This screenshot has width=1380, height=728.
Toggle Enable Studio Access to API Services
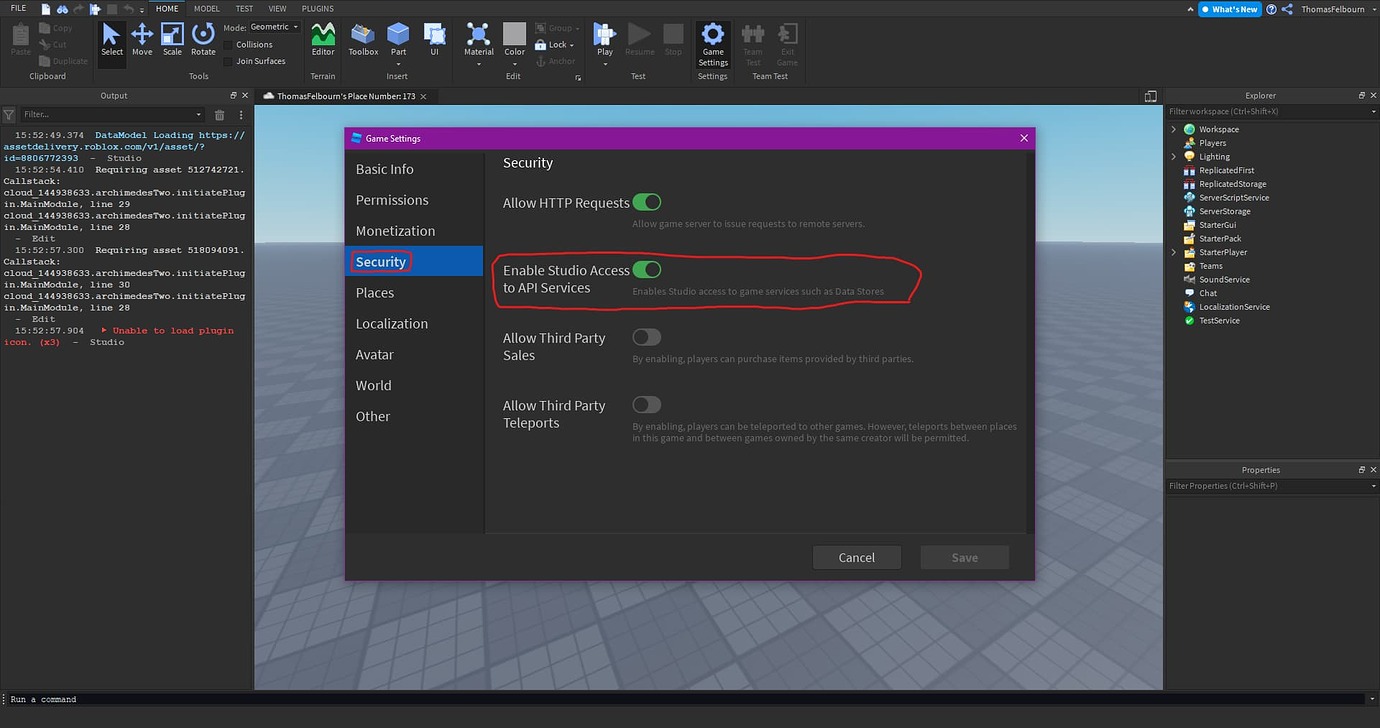tap(647, 270)
